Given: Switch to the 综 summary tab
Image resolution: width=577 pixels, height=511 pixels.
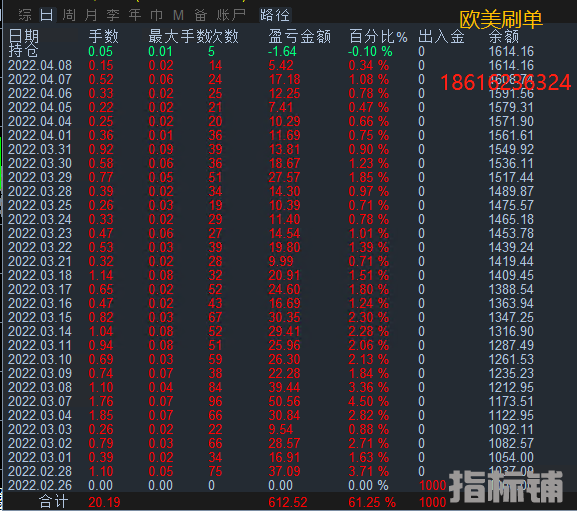Looking at the screenshot, I should coord(25,15).
